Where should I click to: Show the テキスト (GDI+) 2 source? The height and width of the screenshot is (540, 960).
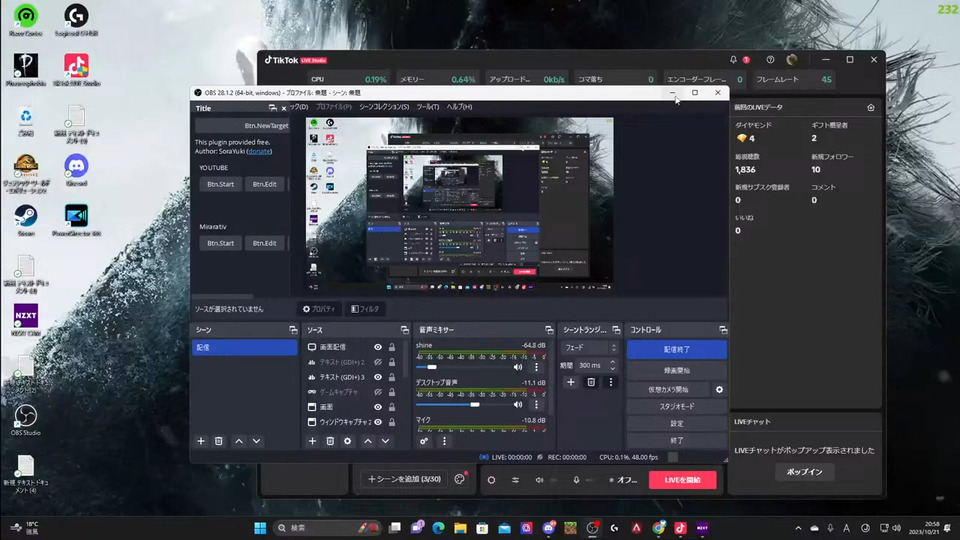tap(378, 362)
